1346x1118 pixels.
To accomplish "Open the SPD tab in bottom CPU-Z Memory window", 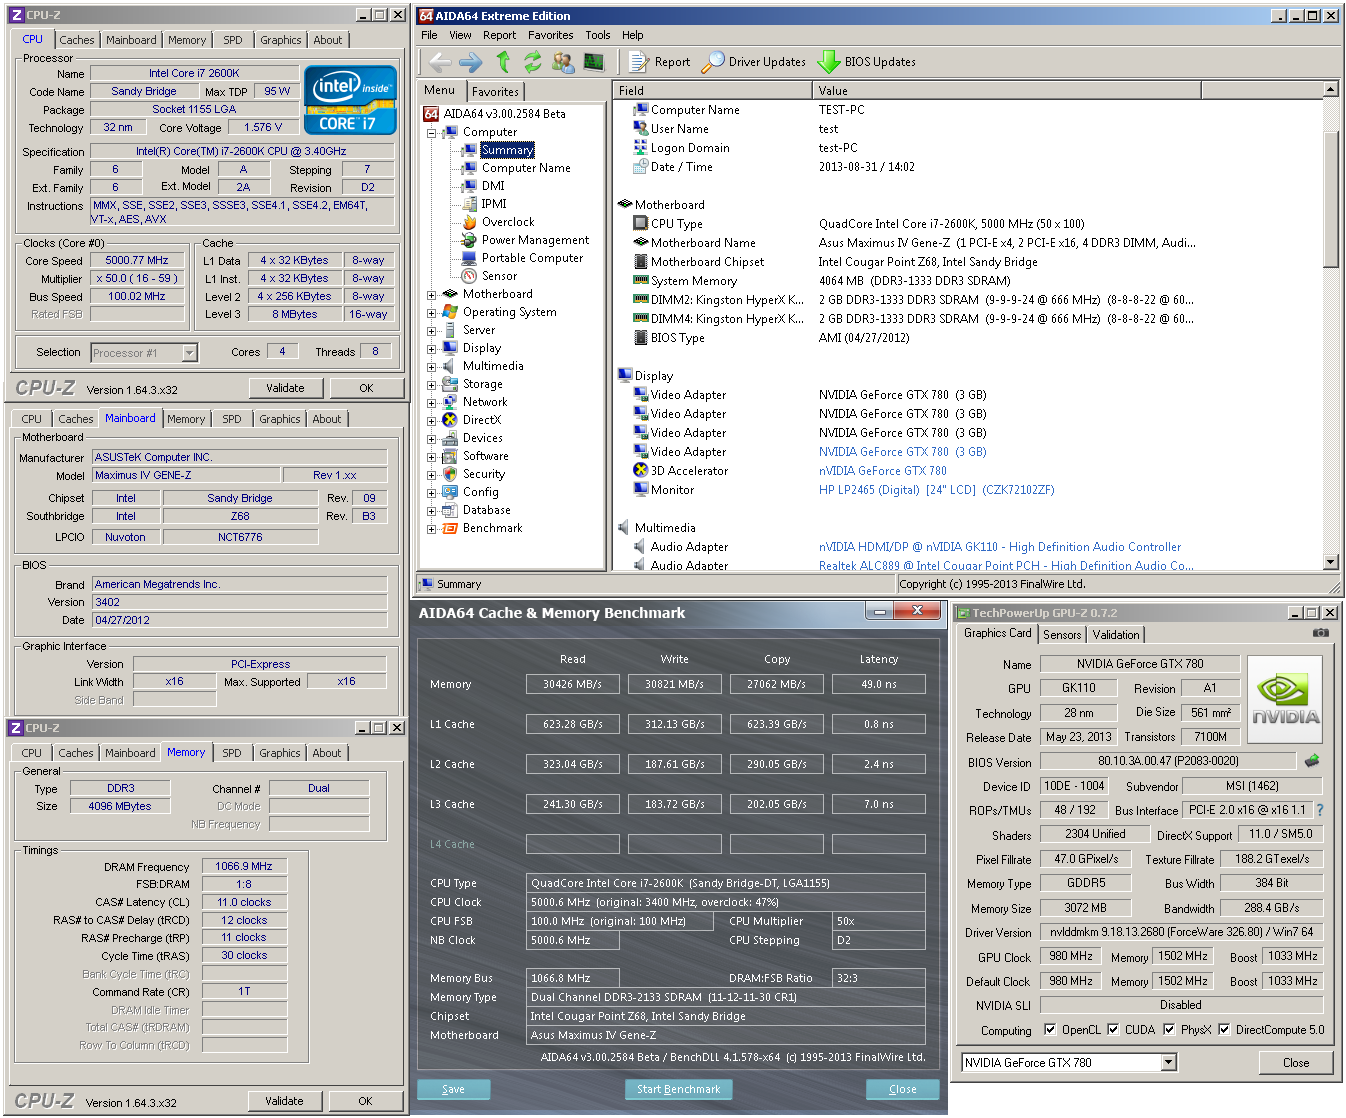I will [x=232, y=753].
